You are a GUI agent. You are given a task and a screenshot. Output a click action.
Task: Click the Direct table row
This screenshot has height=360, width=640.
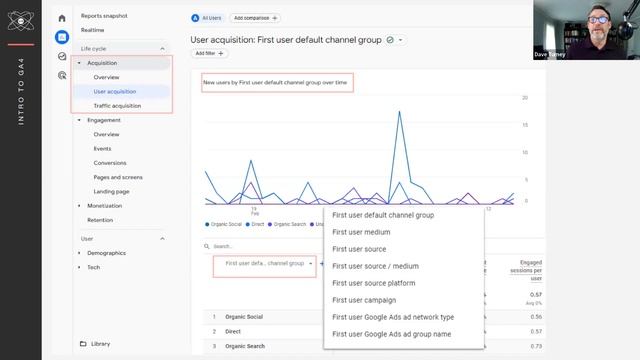(374, 331)
